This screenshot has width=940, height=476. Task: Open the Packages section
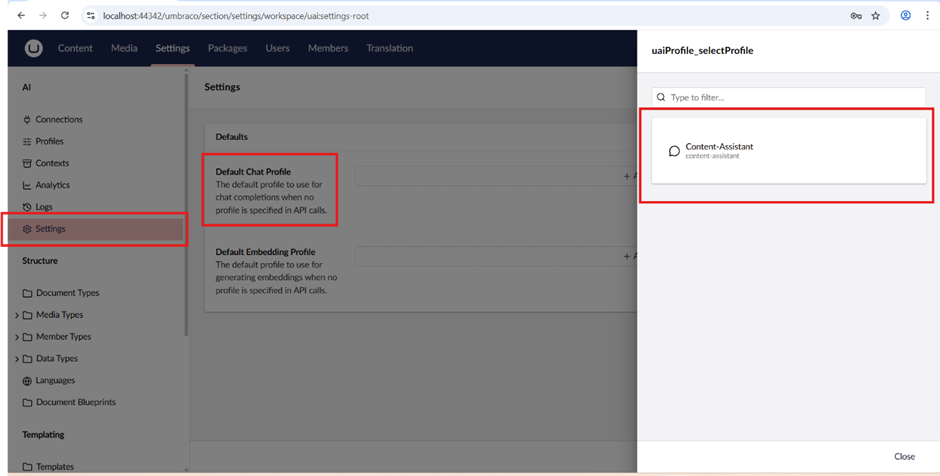pyautogui.click(x=227, y=48)
